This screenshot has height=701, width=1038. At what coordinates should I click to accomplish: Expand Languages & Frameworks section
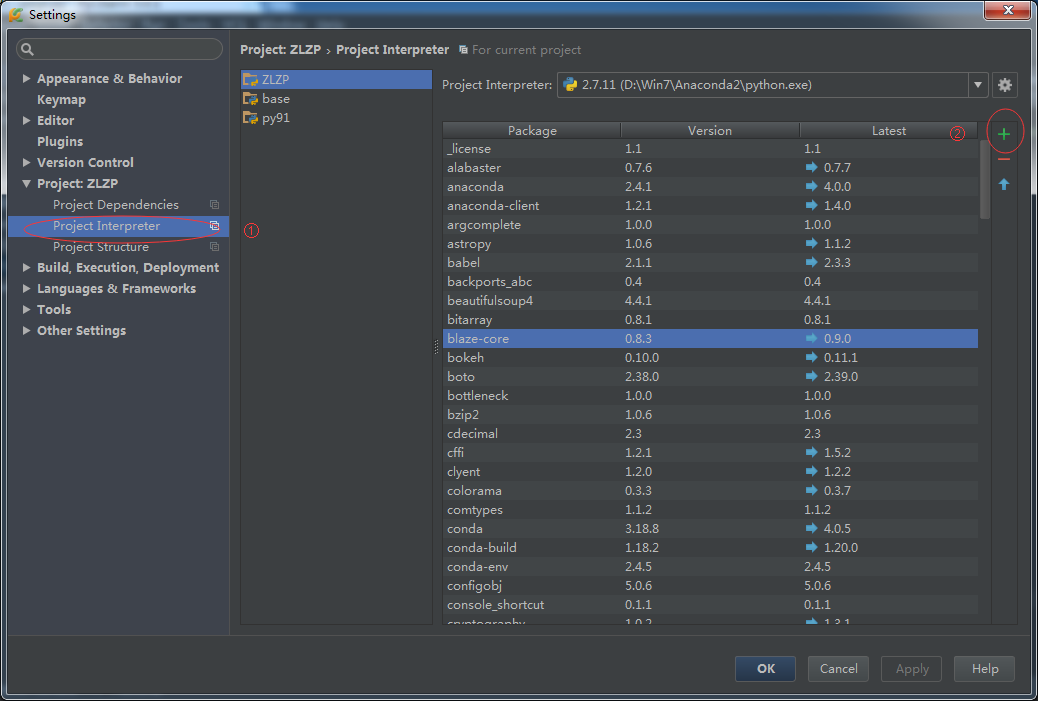point(26,289)
